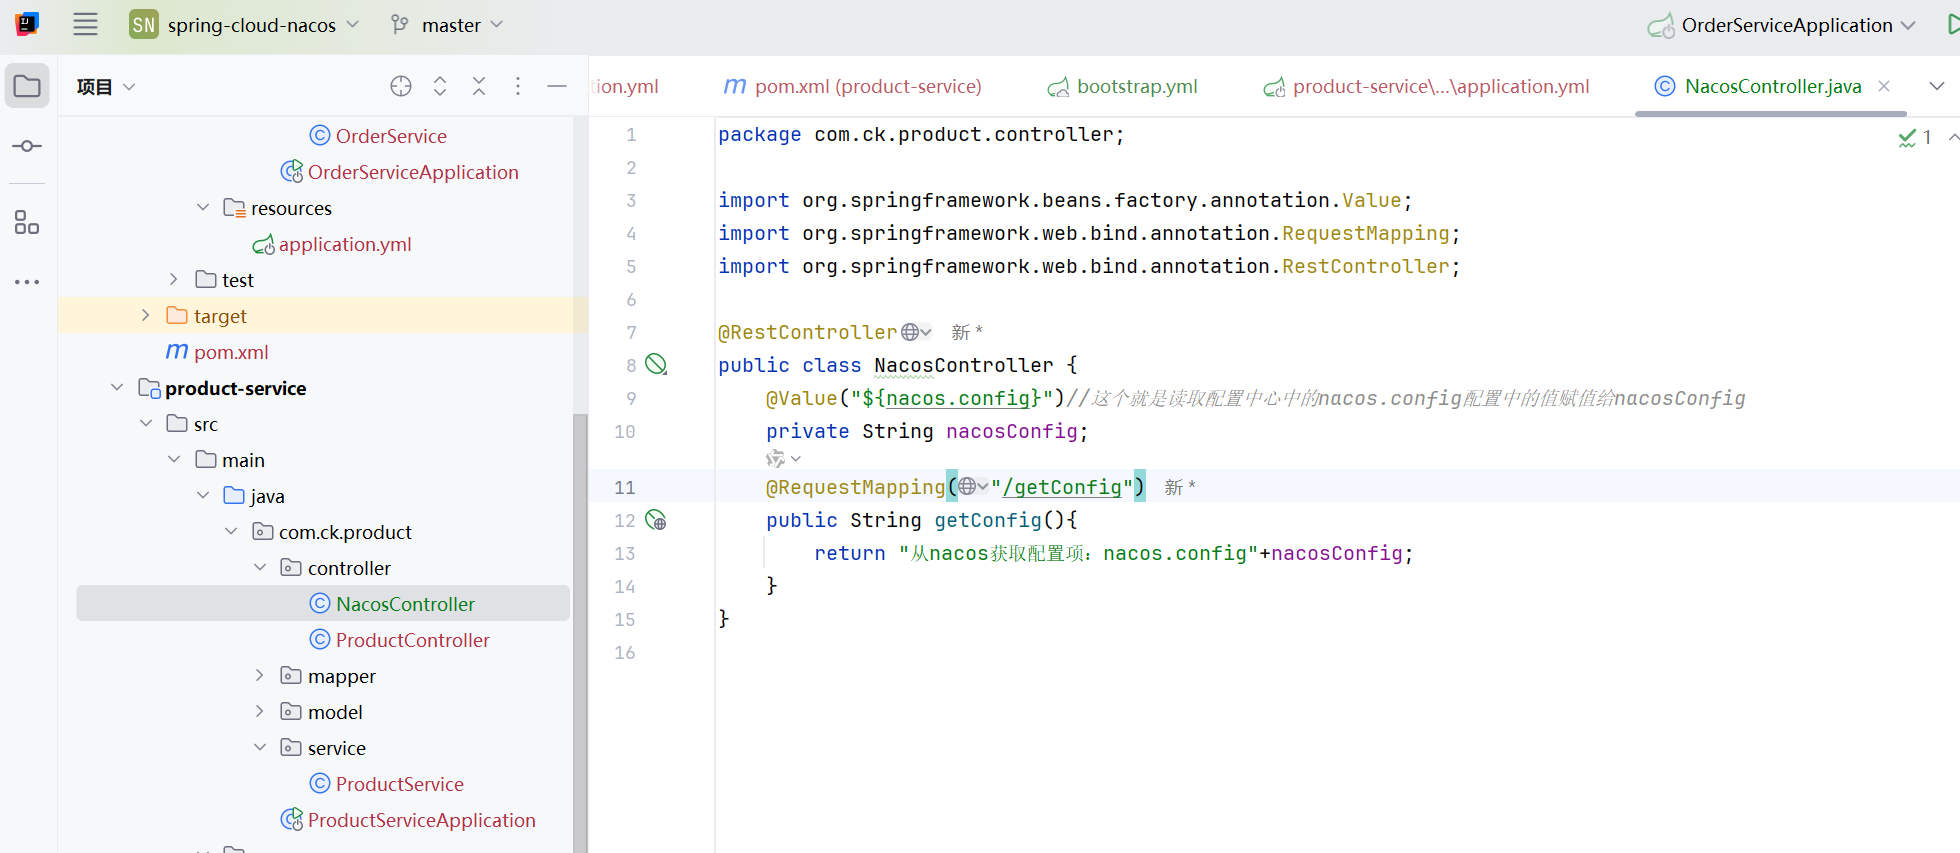Click the nacosConfig field on line 10
This screenshot has height=853, width=1960.
(x=1012, y=431)
